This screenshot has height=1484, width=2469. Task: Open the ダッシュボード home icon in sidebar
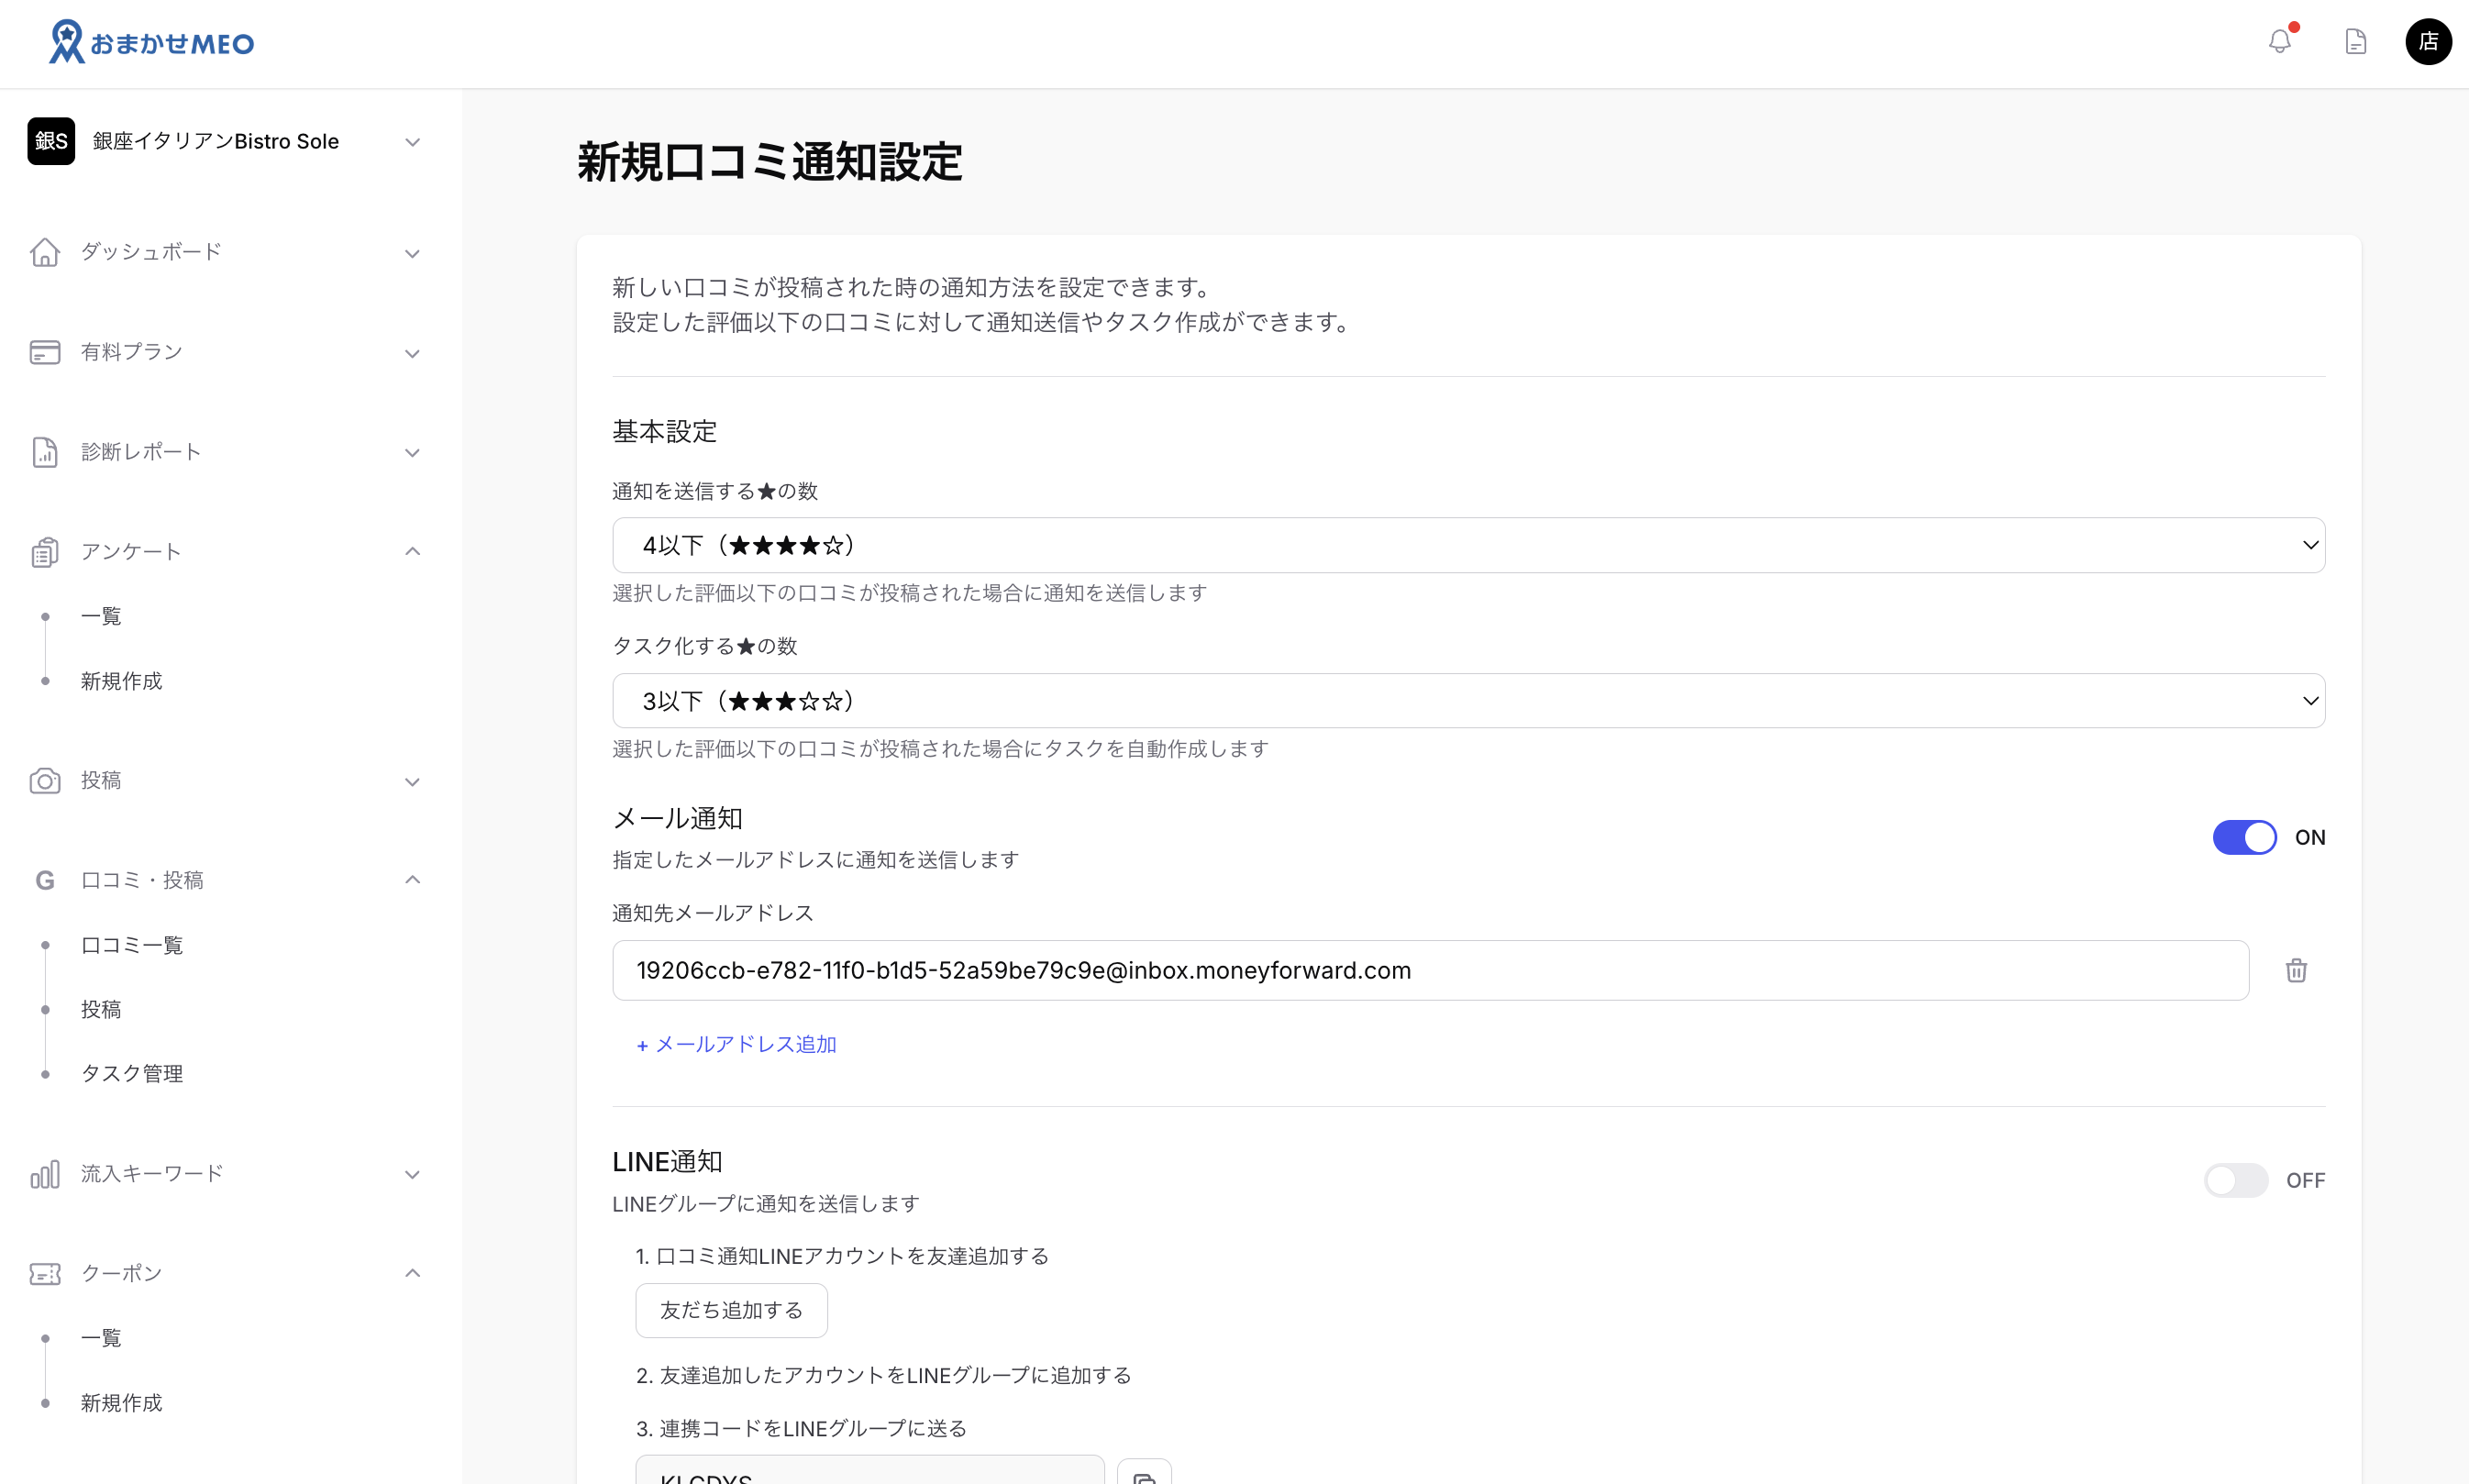(x=45, y=252)
